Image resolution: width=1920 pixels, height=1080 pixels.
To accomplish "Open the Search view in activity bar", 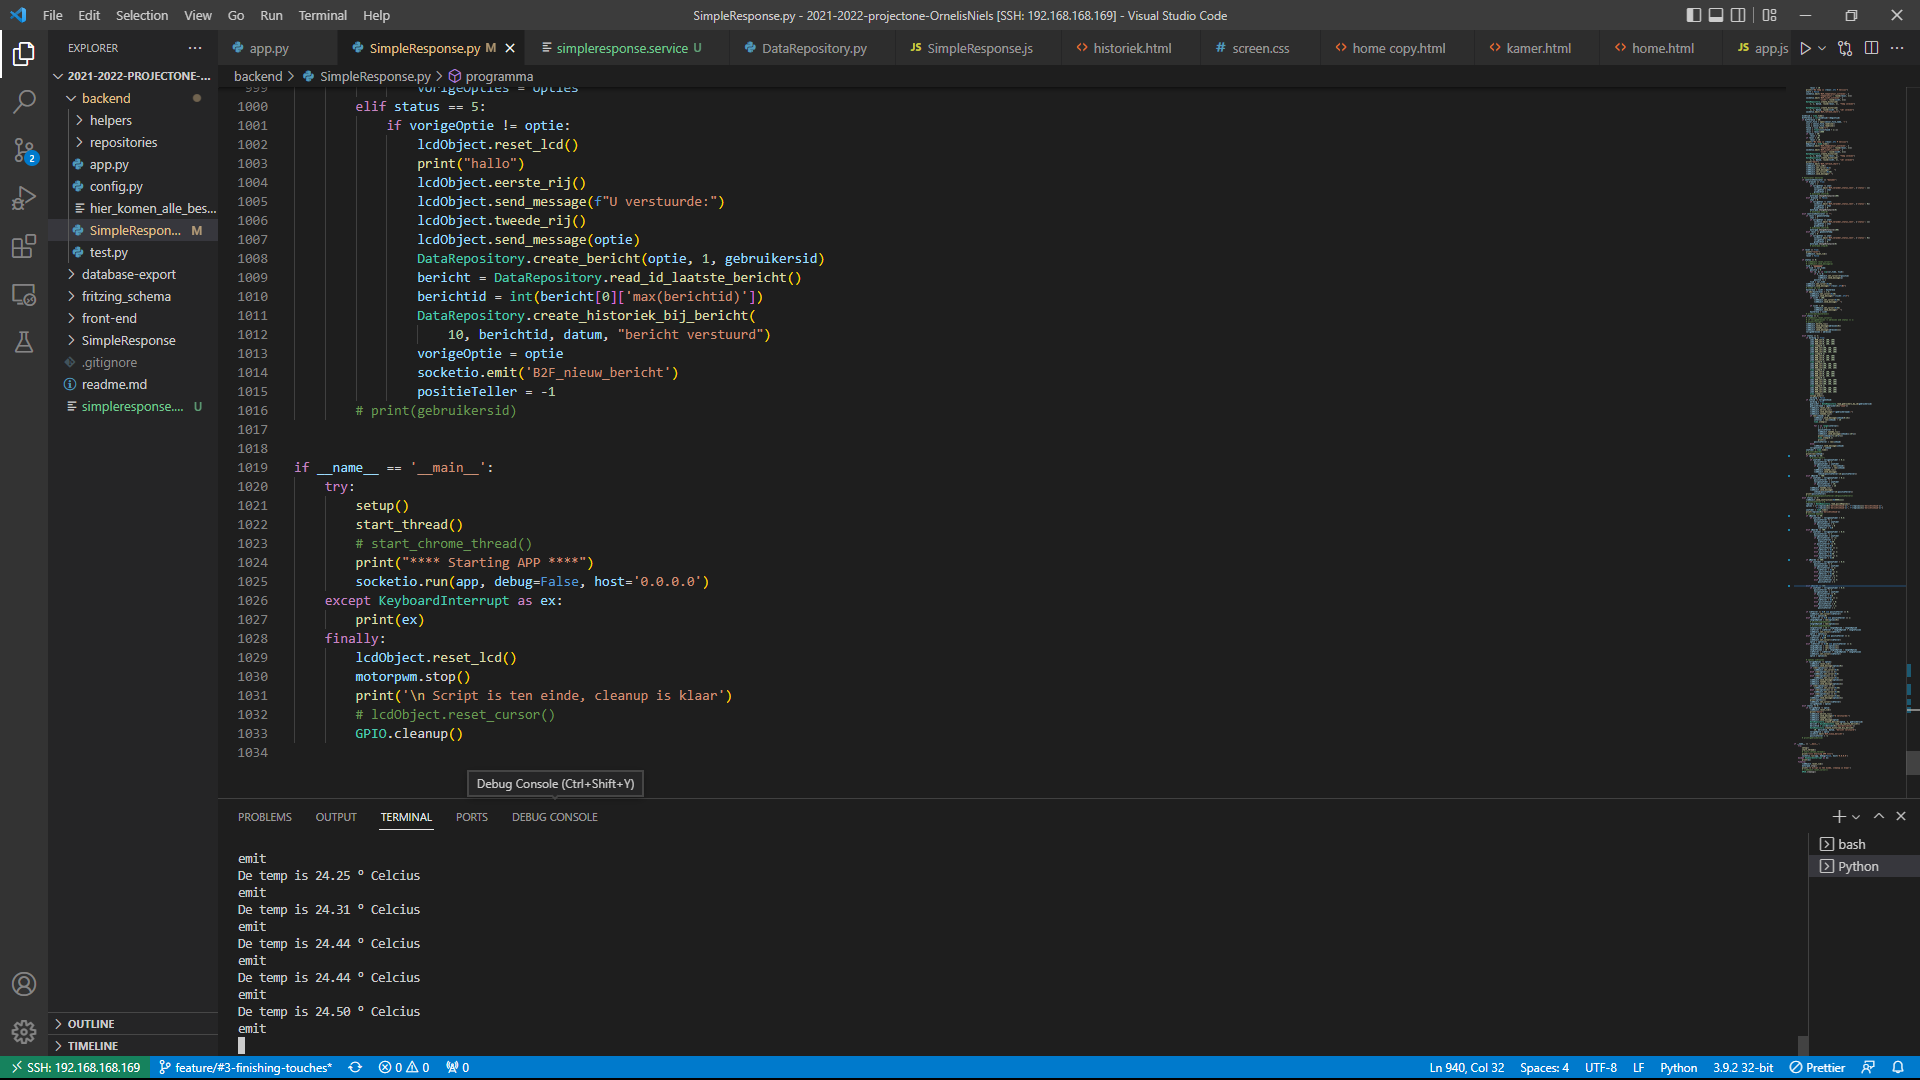I will pos(24,101).
